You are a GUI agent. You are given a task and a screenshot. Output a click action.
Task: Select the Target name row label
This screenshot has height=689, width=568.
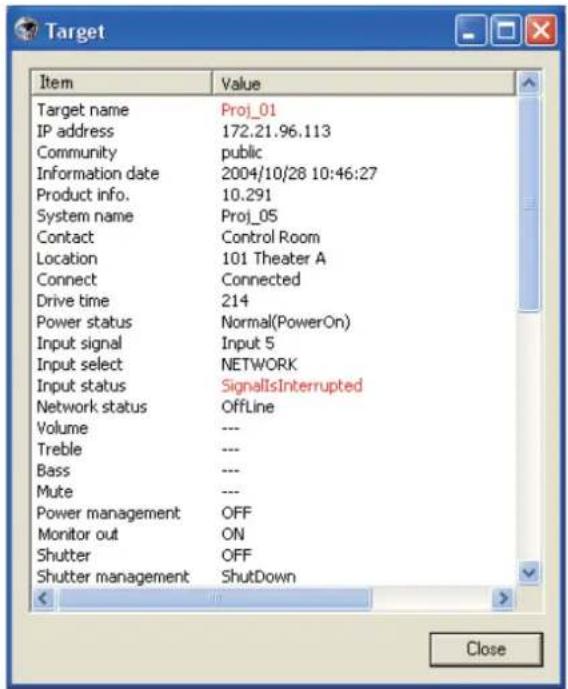83,110
